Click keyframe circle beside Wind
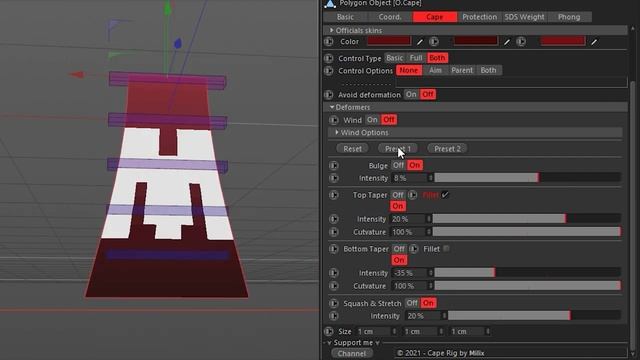The image size is (640, 360). 334,120
